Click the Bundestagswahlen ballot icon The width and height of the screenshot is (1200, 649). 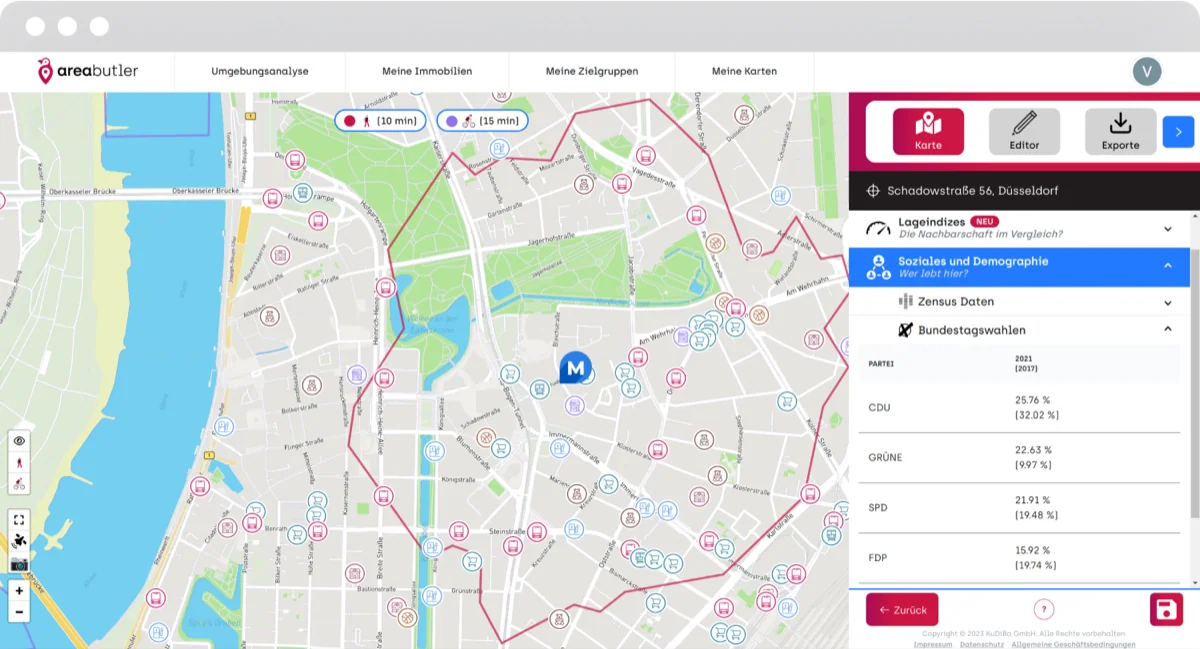[x=906, y=330]
